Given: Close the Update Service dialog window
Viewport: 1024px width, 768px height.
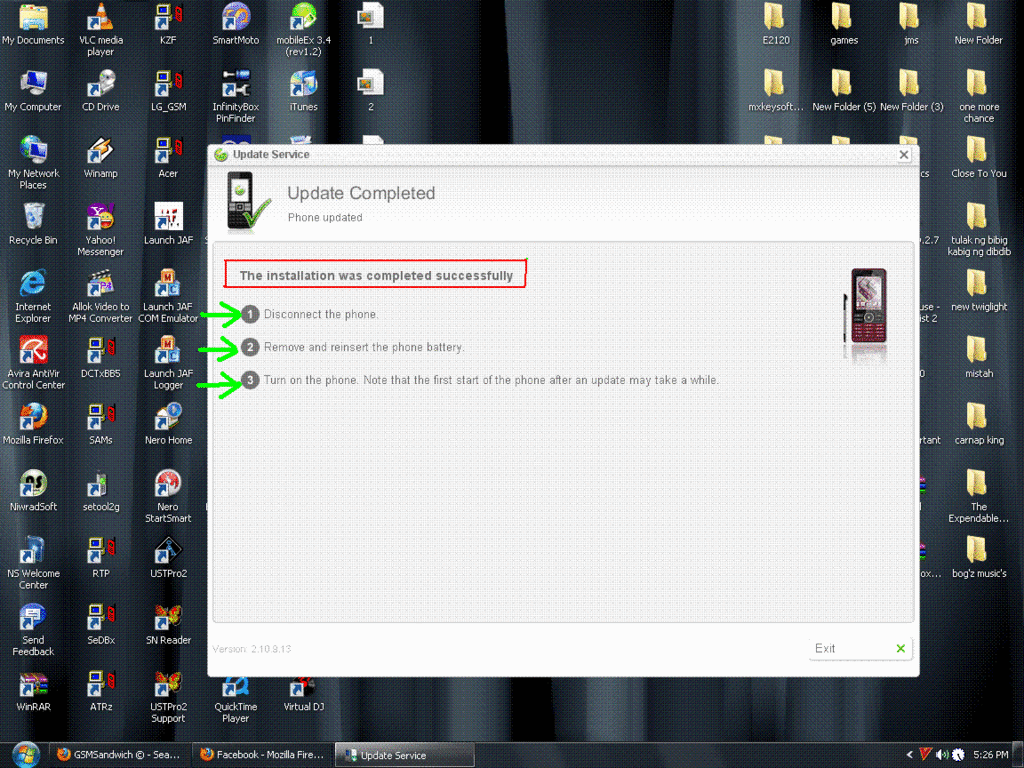Looking at the screenshot, I should (904, 155).
